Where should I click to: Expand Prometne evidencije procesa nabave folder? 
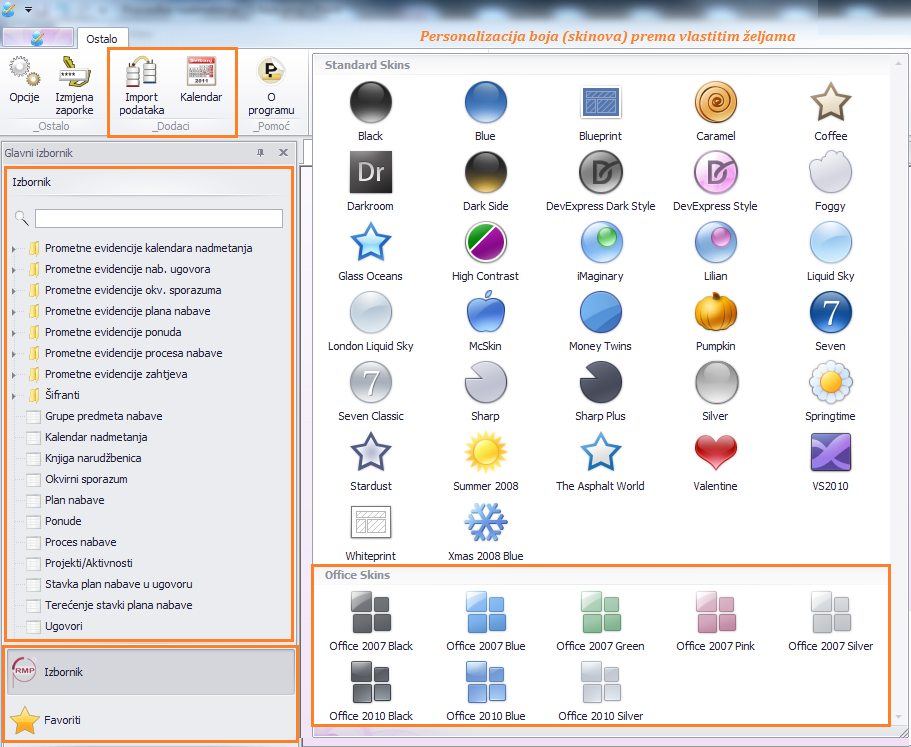14,354
